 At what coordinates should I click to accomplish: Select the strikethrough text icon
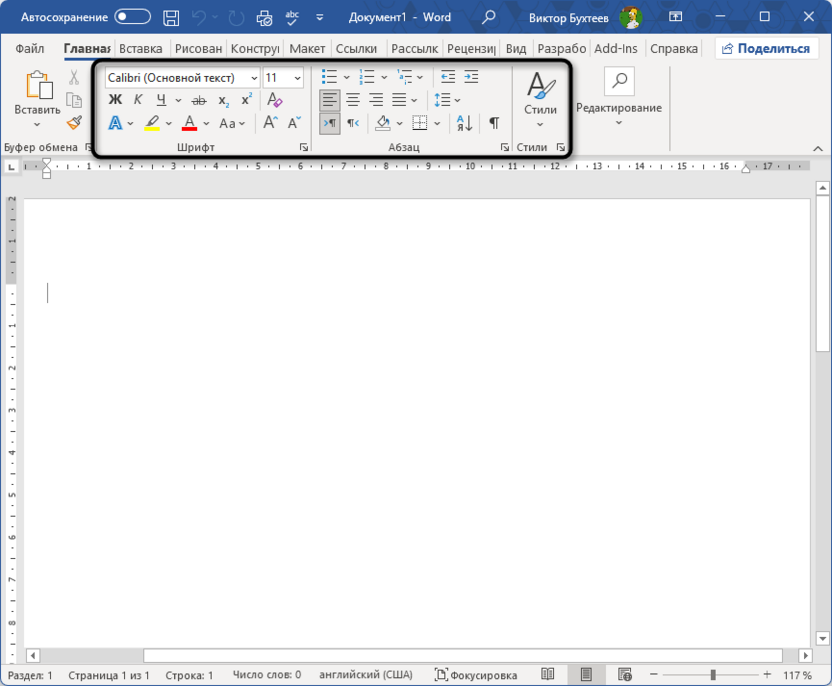pyautogui.click(x=198, y=99)
